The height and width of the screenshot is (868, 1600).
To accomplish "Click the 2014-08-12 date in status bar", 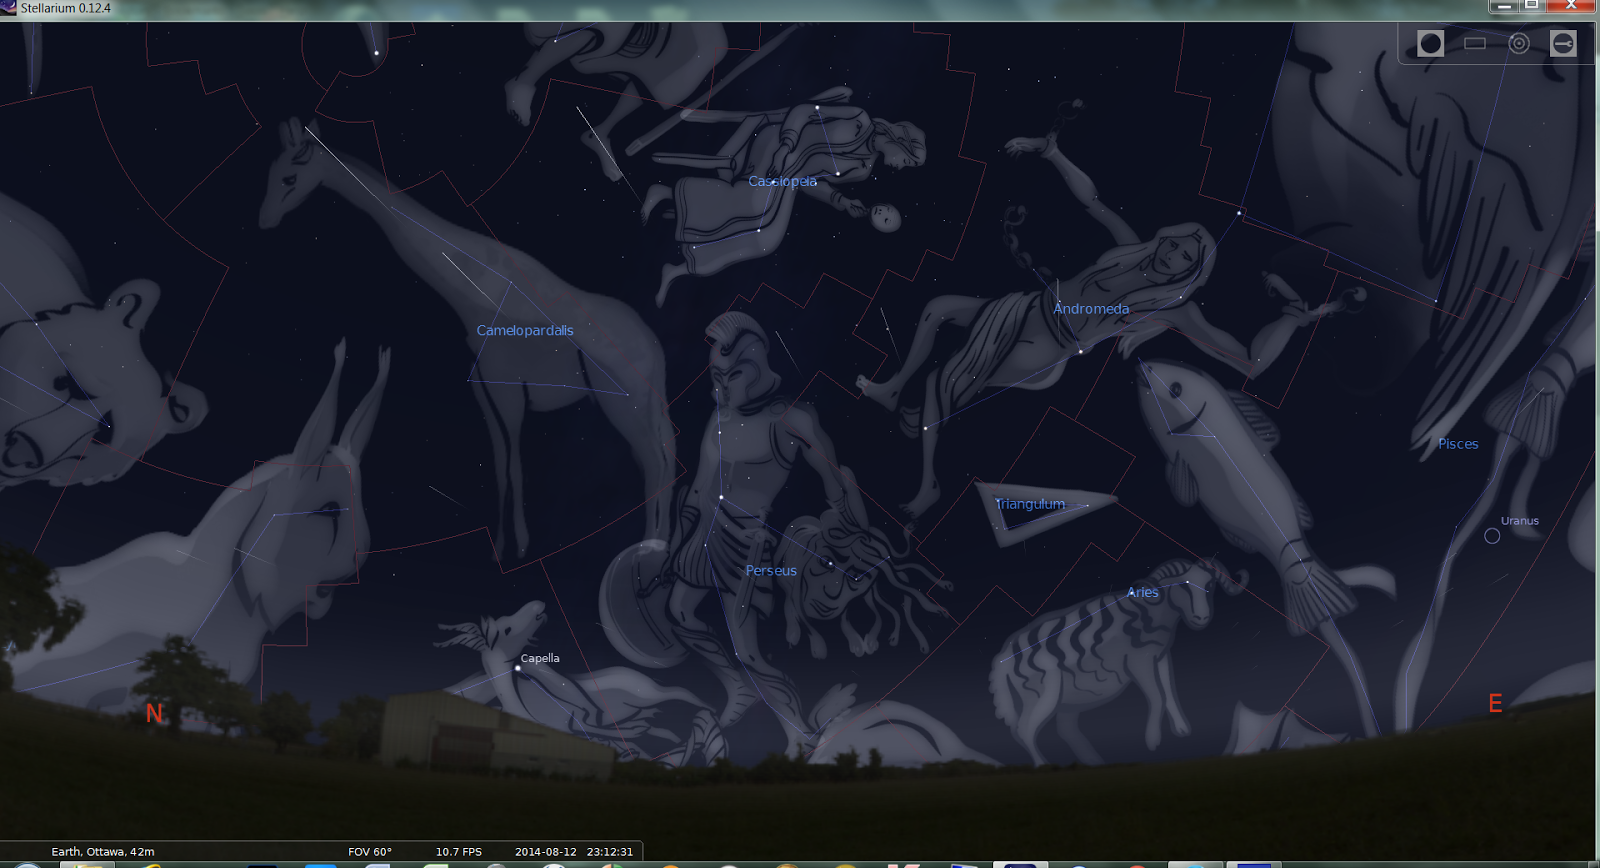I will [546, 852].
